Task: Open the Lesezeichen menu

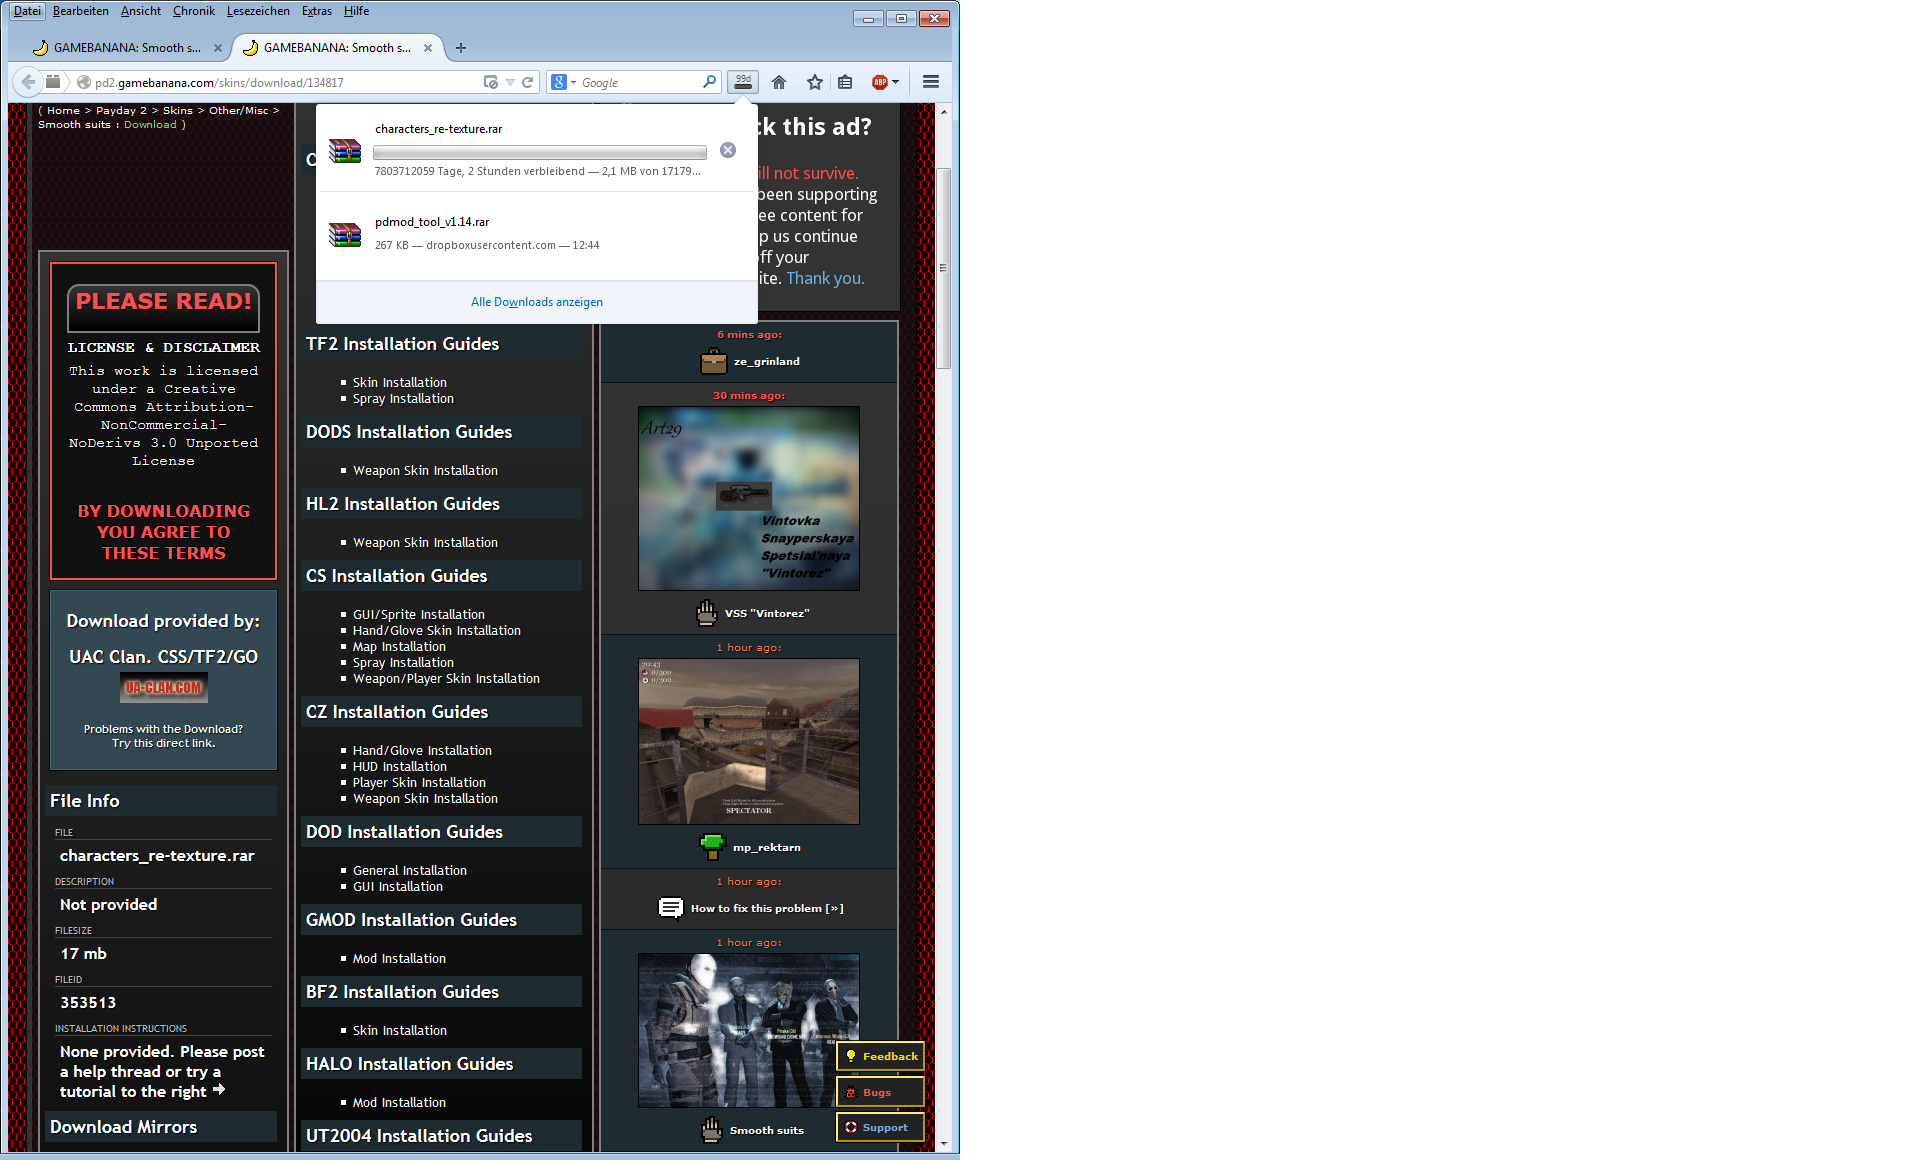Action: [258, 11]
